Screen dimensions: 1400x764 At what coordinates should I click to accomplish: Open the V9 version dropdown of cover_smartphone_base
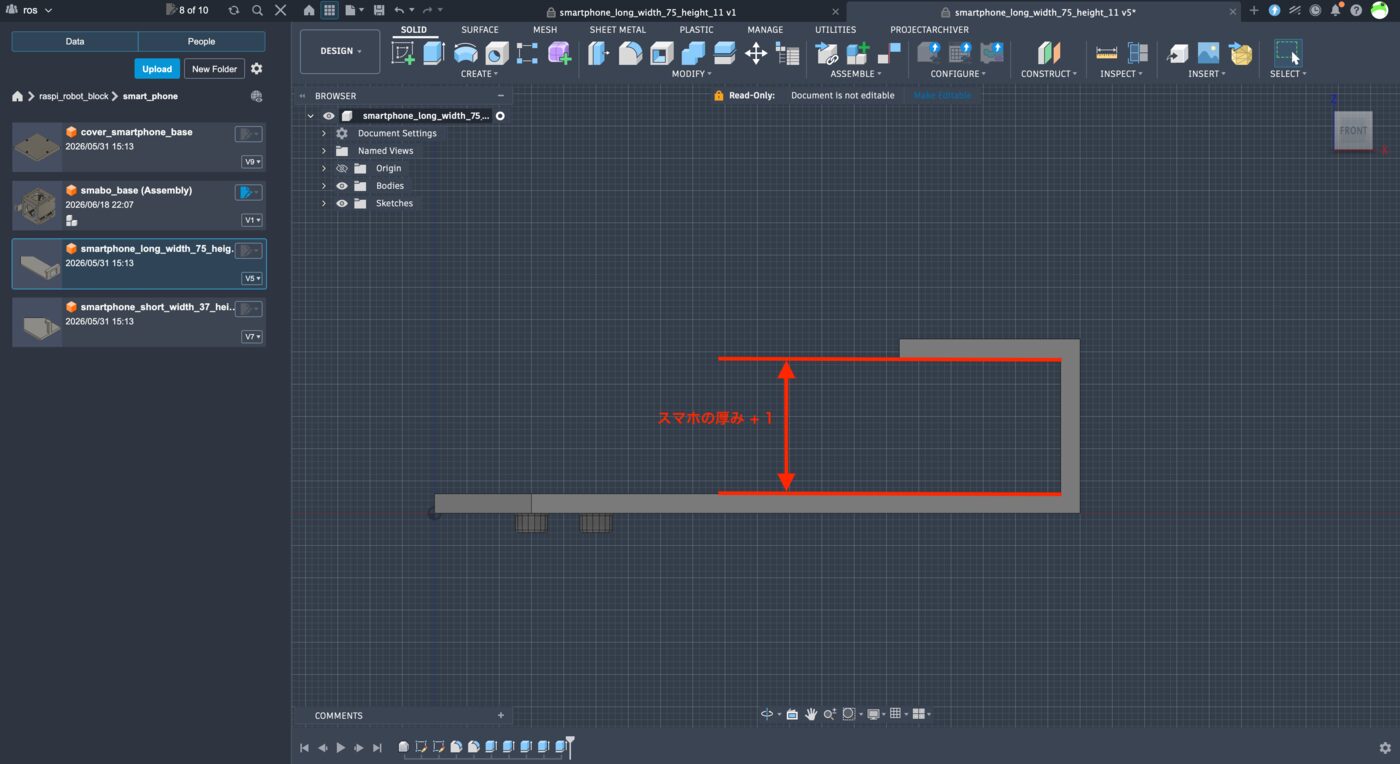point(252,162)
